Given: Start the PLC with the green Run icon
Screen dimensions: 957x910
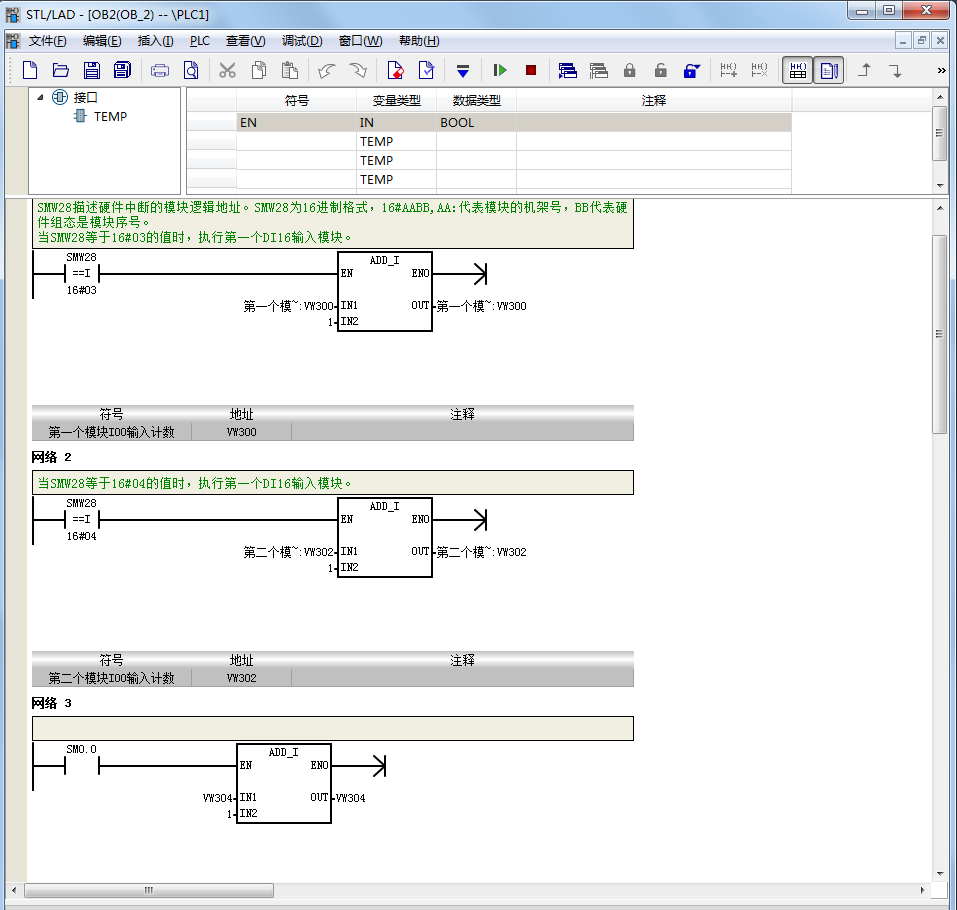Looking at the screenshot, I should pos(500,70).
